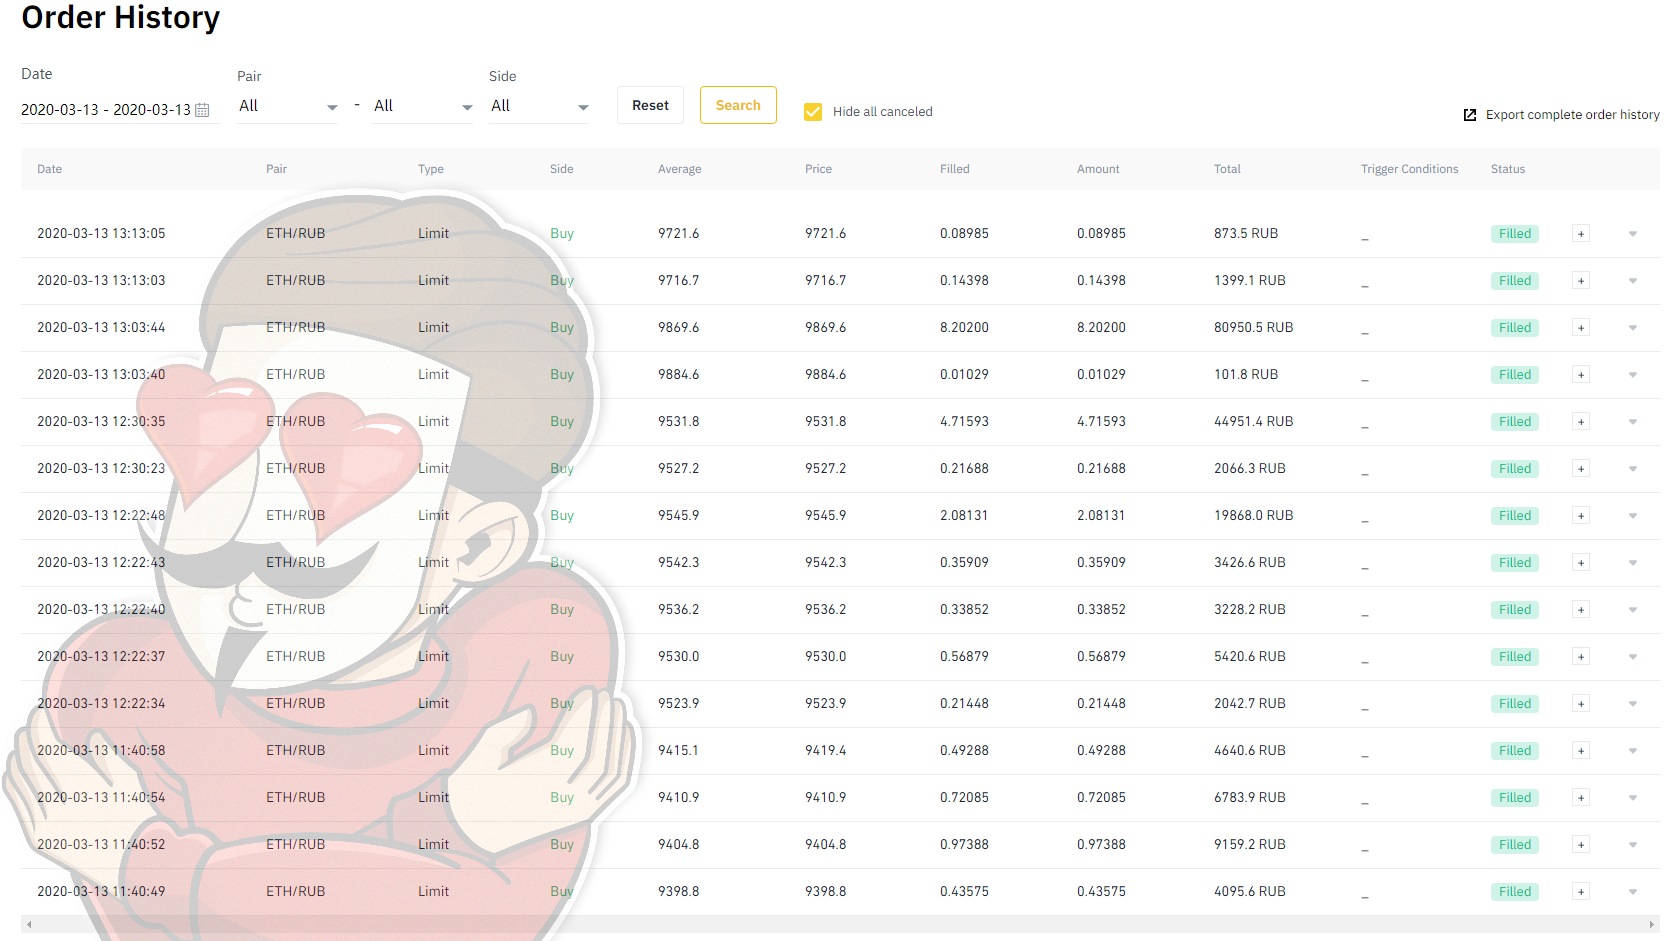Uncheck the Hide all canceled checkbox
Viewport: 1667px width, 941px height.
click(813, 112)
